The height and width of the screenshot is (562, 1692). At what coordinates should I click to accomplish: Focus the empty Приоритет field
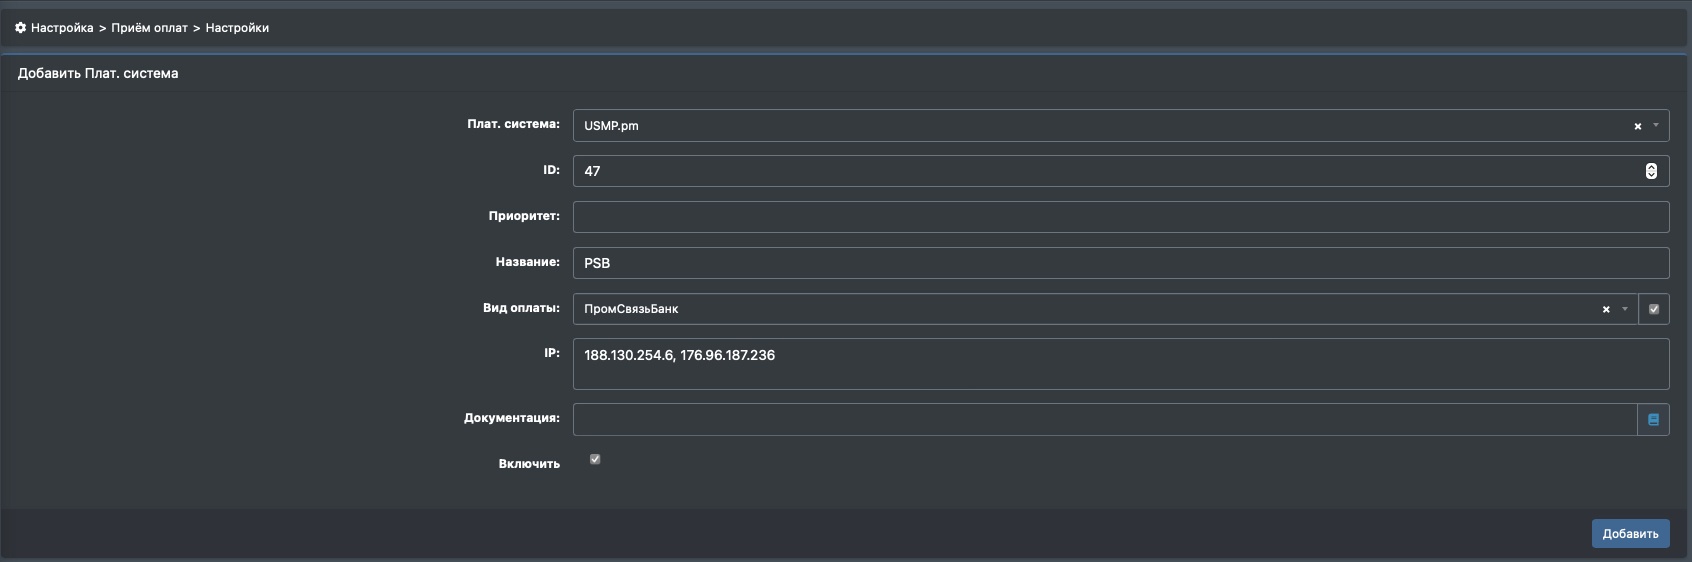coord(1120,217)
